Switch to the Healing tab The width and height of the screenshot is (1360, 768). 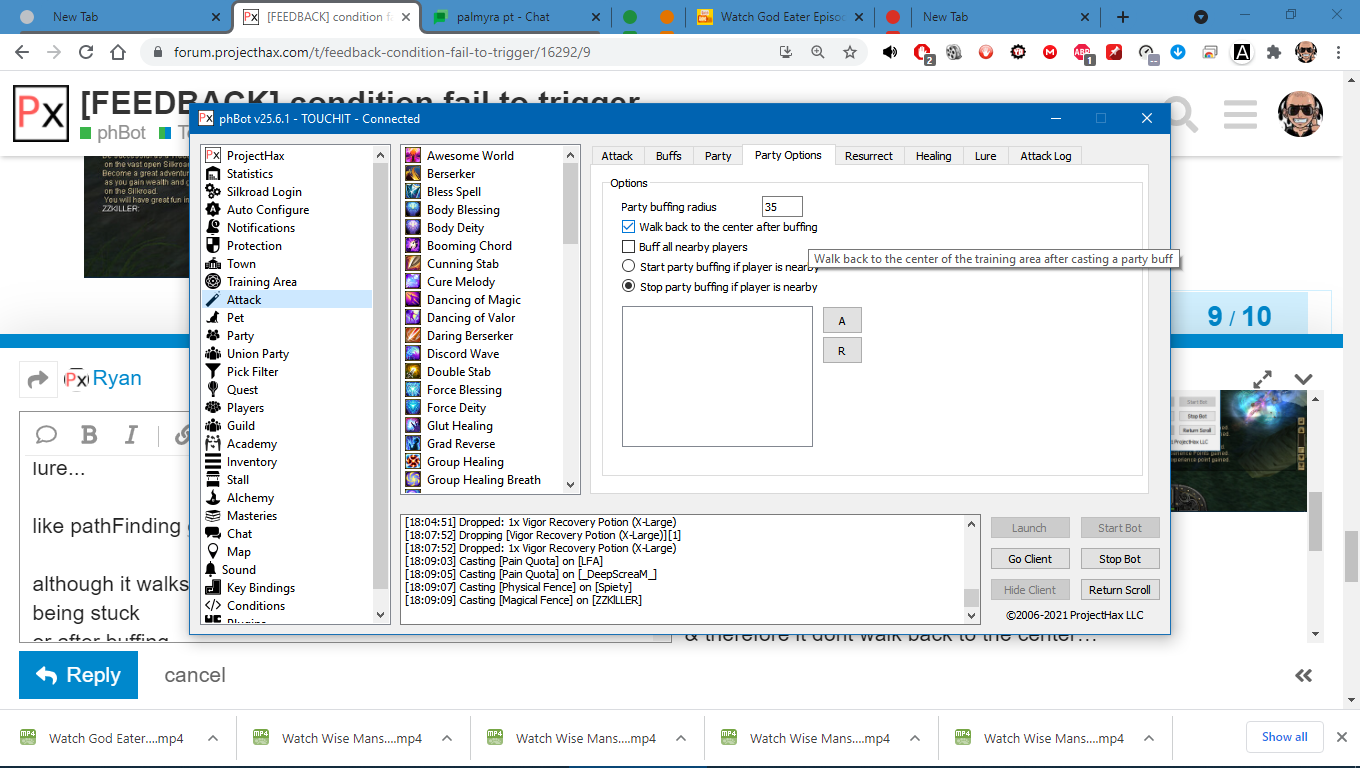[933, 156]
